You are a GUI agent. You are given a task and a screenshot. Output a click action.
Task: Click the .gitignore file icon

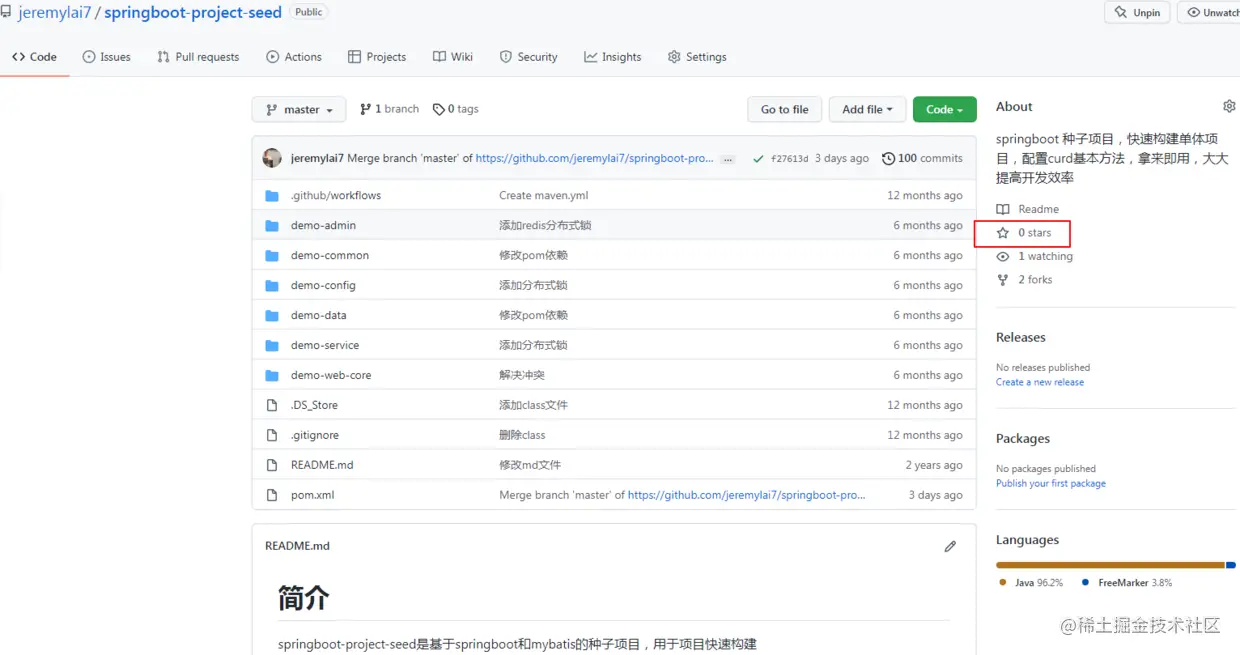tap(272, 435)
